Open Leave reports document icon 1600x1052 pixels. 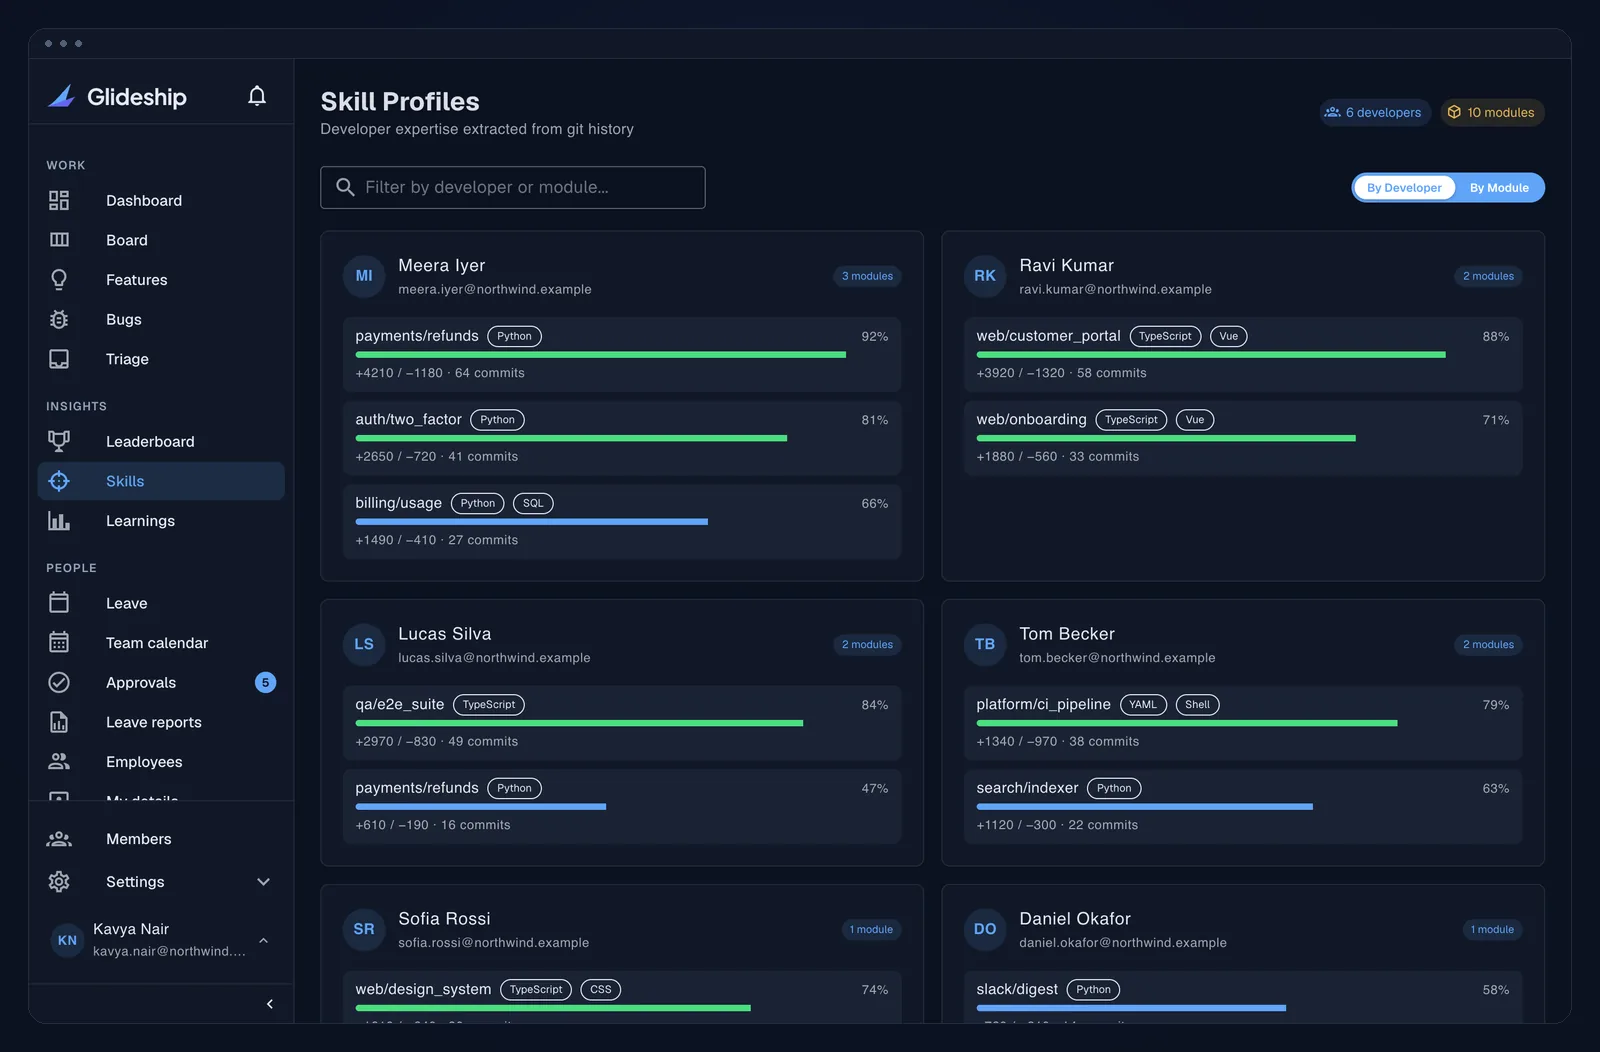tap(59, 722)
